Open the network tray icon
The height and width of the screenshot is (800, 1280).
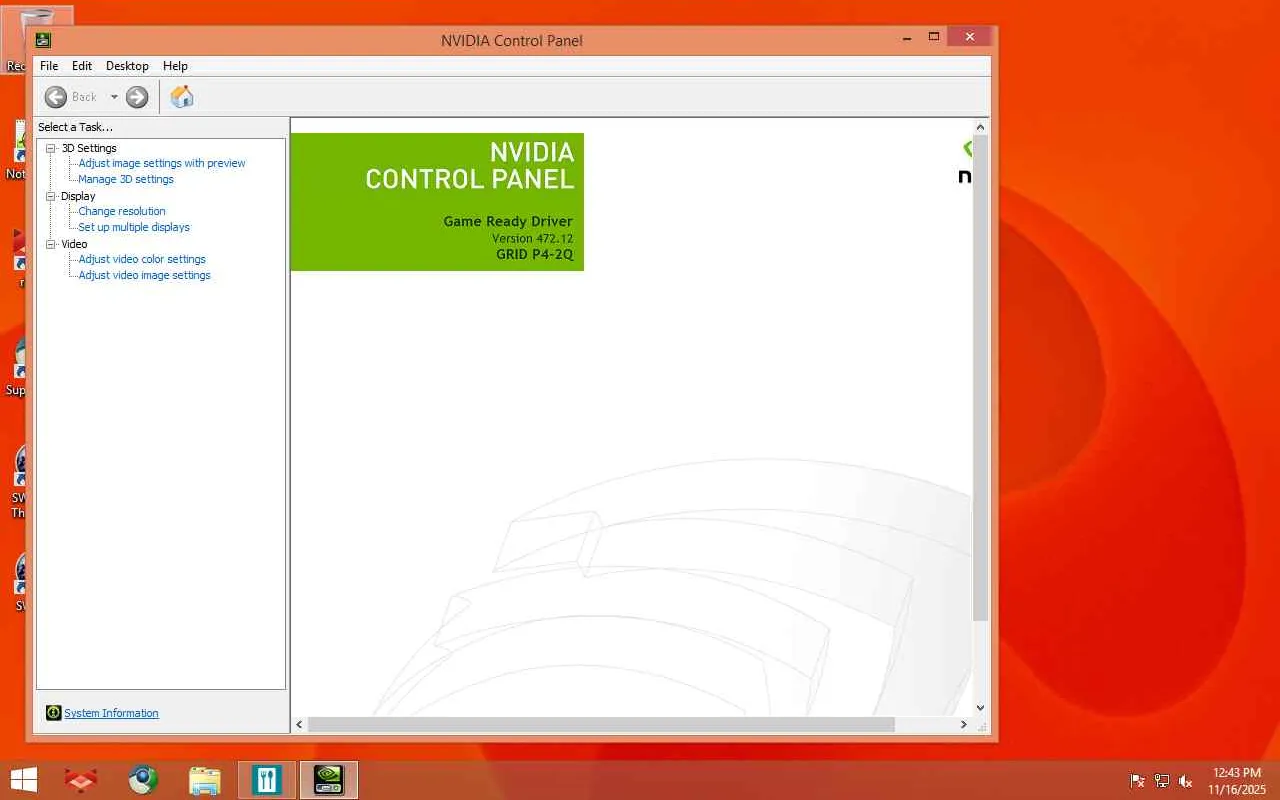pos(1162,781)
